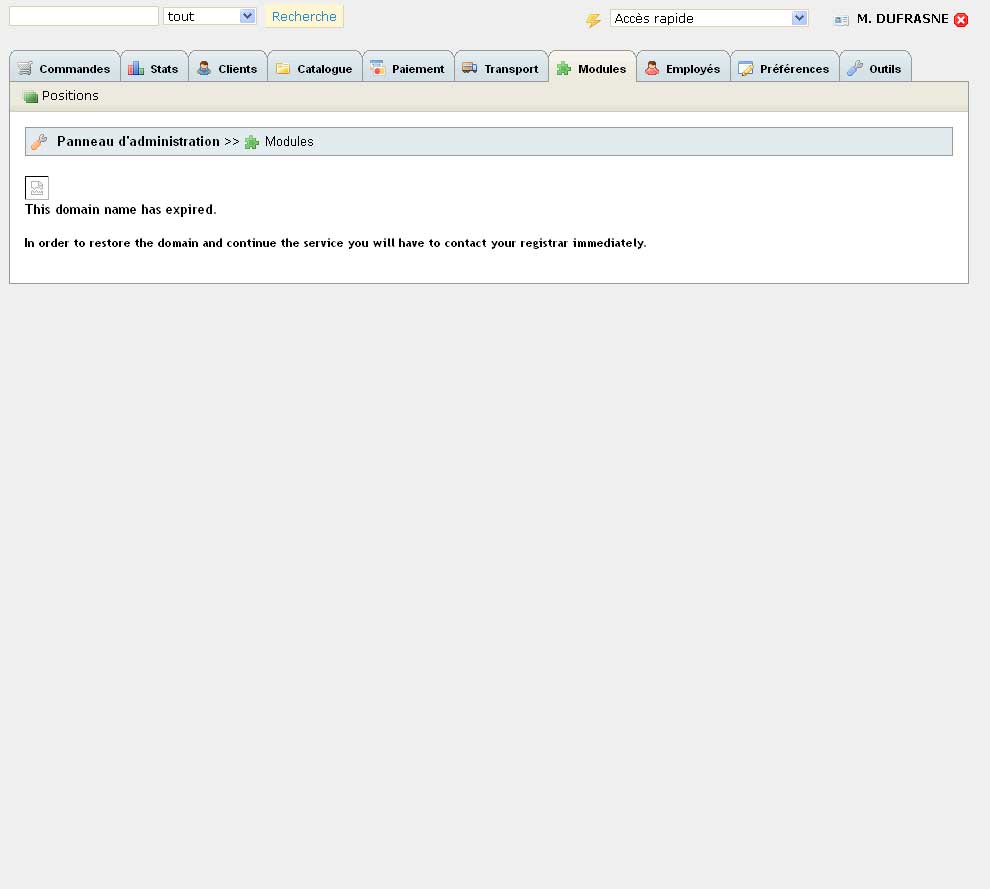
Task: Open the Commandes tab
Action: click(64, 67)
